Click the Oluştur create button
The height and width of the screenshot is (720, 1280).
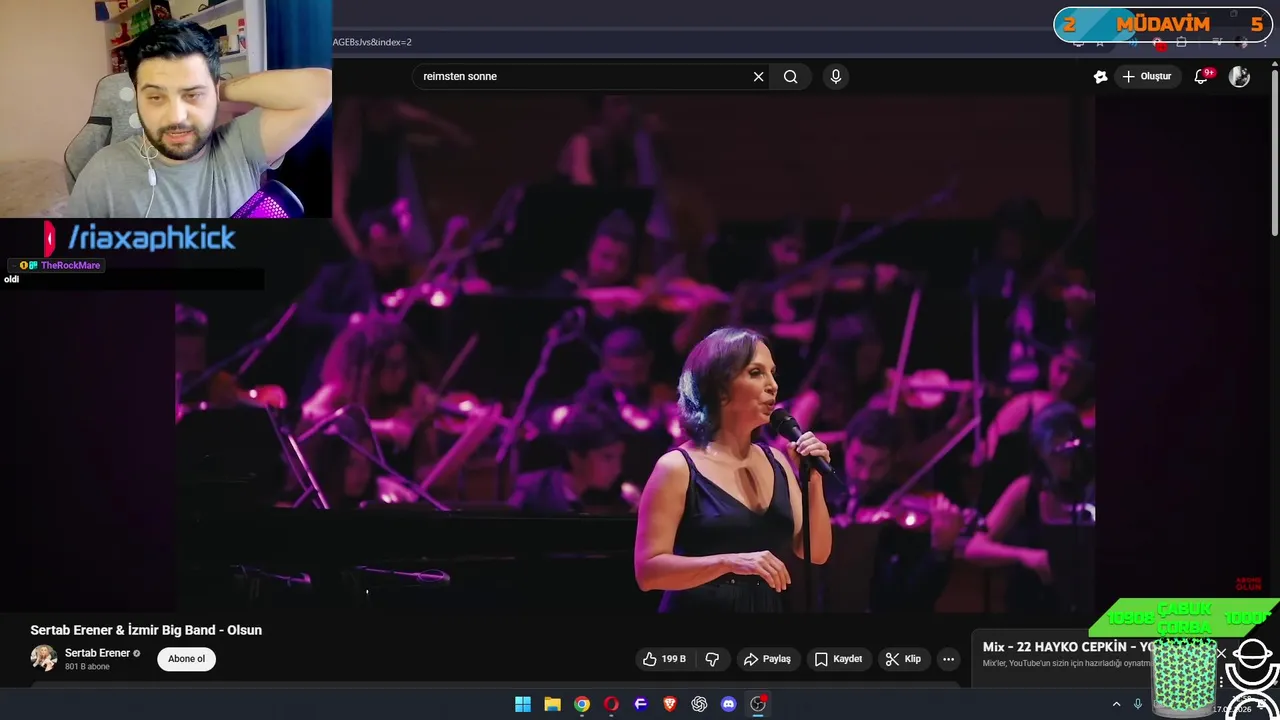(x=1146, y=76)
